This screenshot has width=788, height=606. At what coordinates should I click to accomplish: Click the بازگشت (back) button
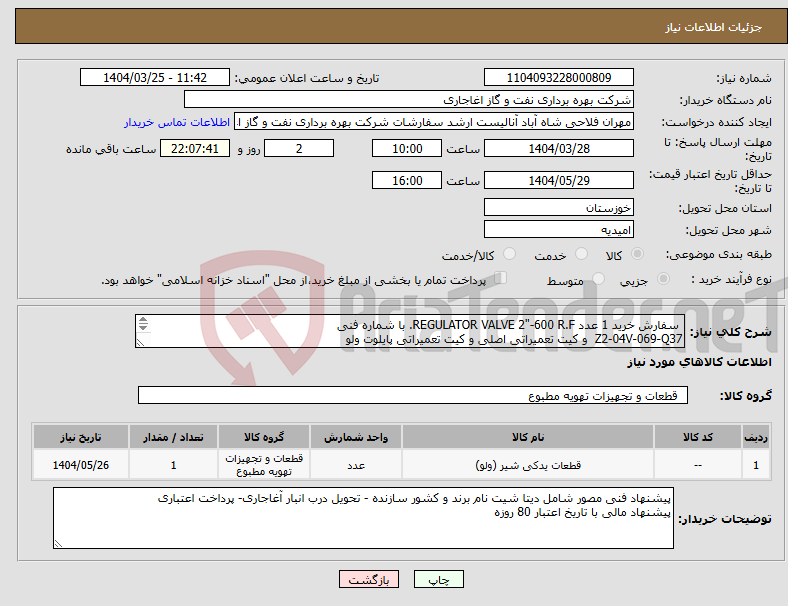pyautogui.click(x=369, y=579)
